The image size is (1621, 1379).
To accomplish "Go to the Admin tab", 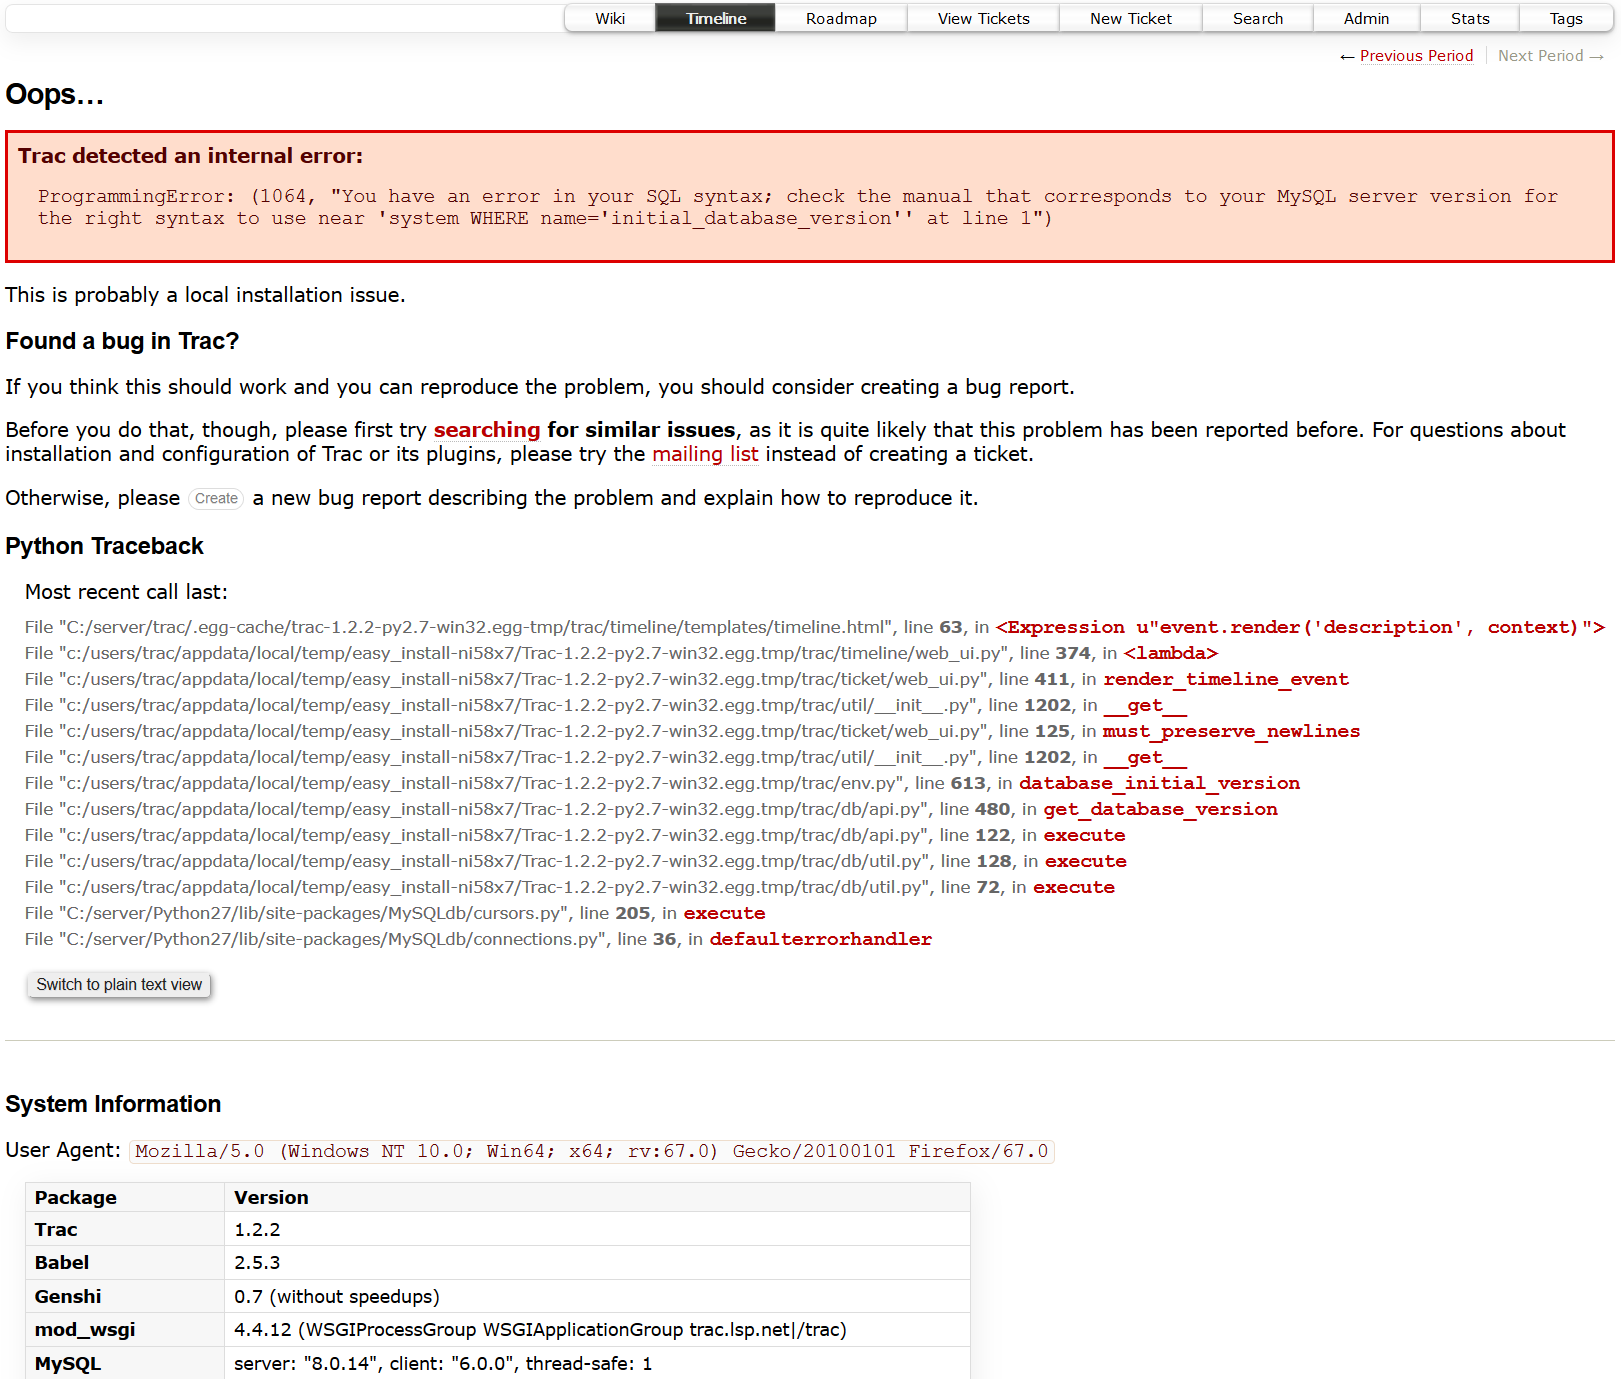I will (x=1366, y=19).
